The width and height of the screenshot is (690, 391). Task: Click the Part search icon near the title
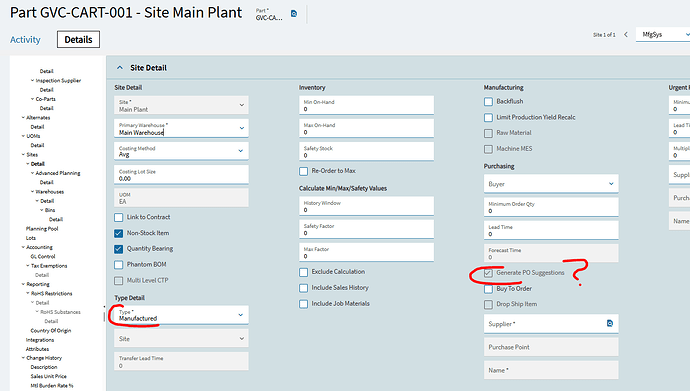pos(294,14)
